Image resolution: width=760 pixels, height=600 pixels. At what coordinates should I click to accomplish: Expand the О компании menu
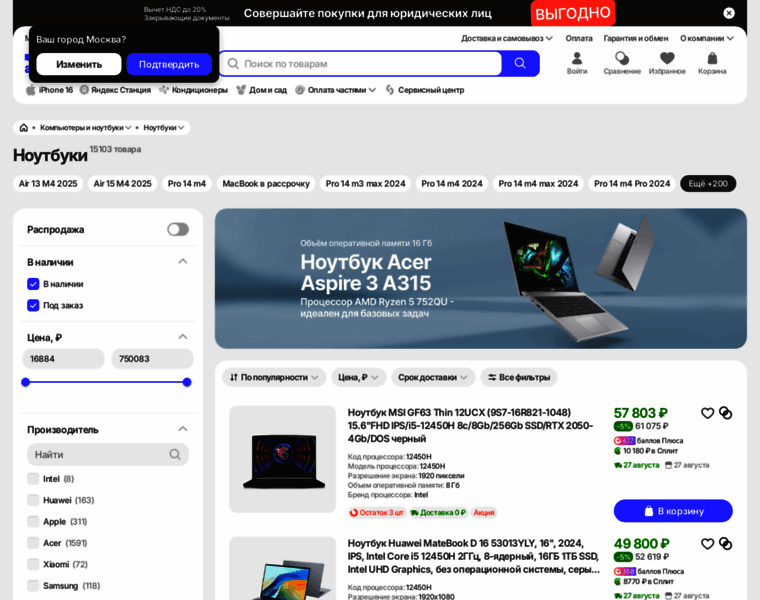[707, 38]
